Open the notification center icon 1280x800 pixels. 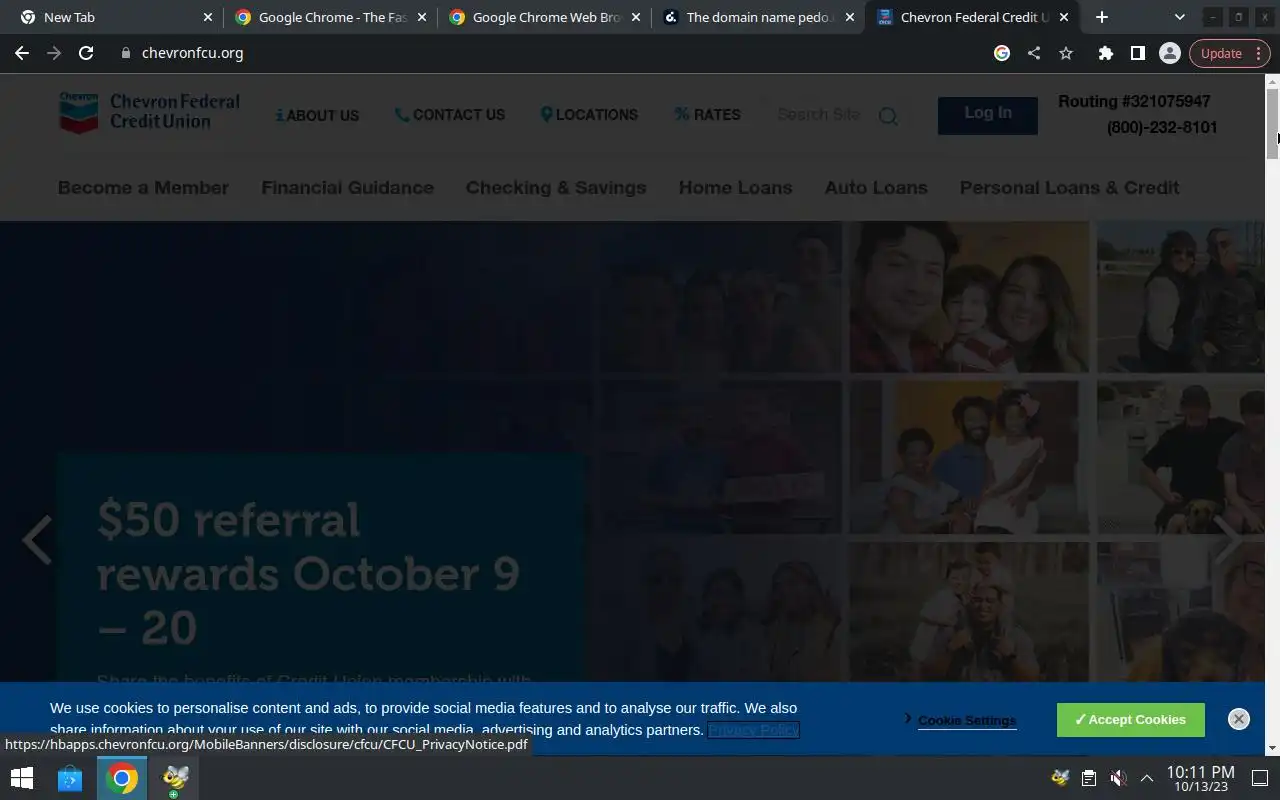coord(1260,778)
